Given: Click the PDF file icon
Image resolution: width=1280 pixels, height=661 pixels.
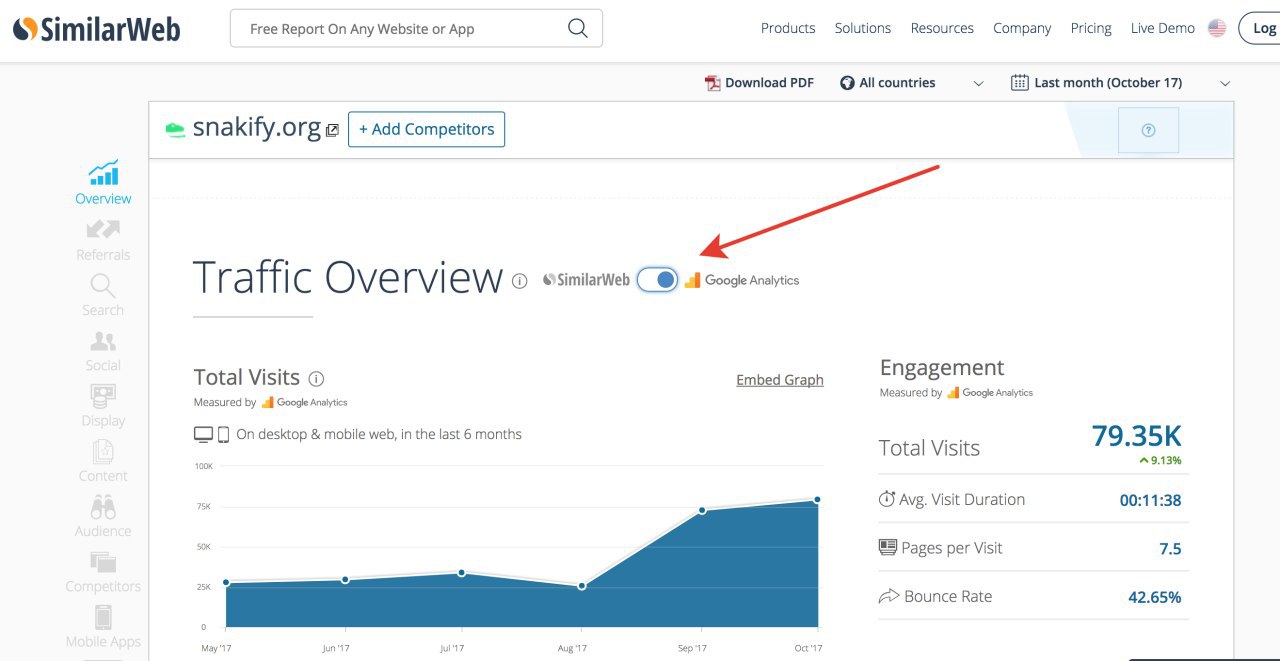Looking at the screenshot, I should point(713,83).
